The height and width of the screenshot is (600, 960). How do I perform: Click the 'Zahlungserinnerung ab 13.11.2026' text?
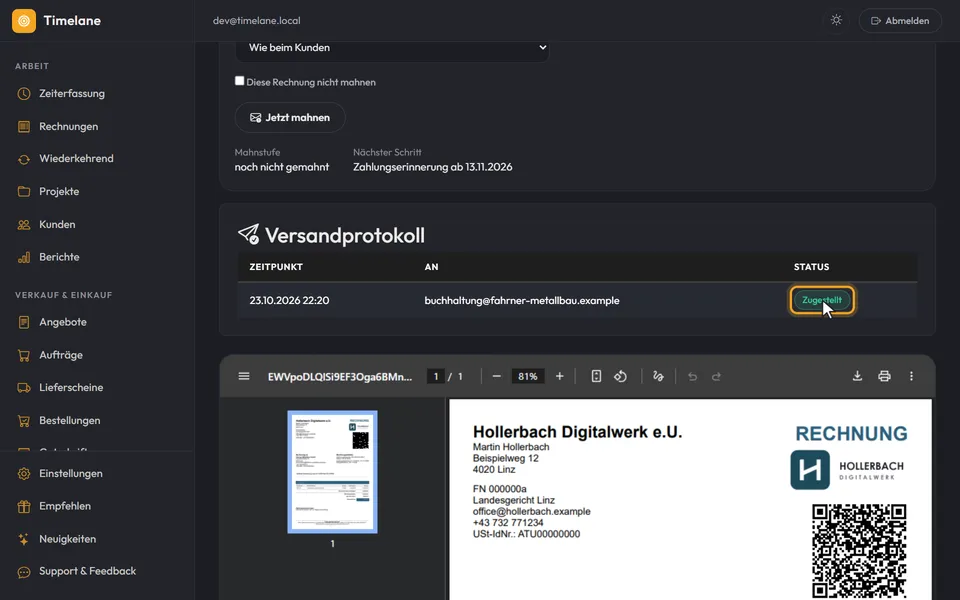point(432,167)
